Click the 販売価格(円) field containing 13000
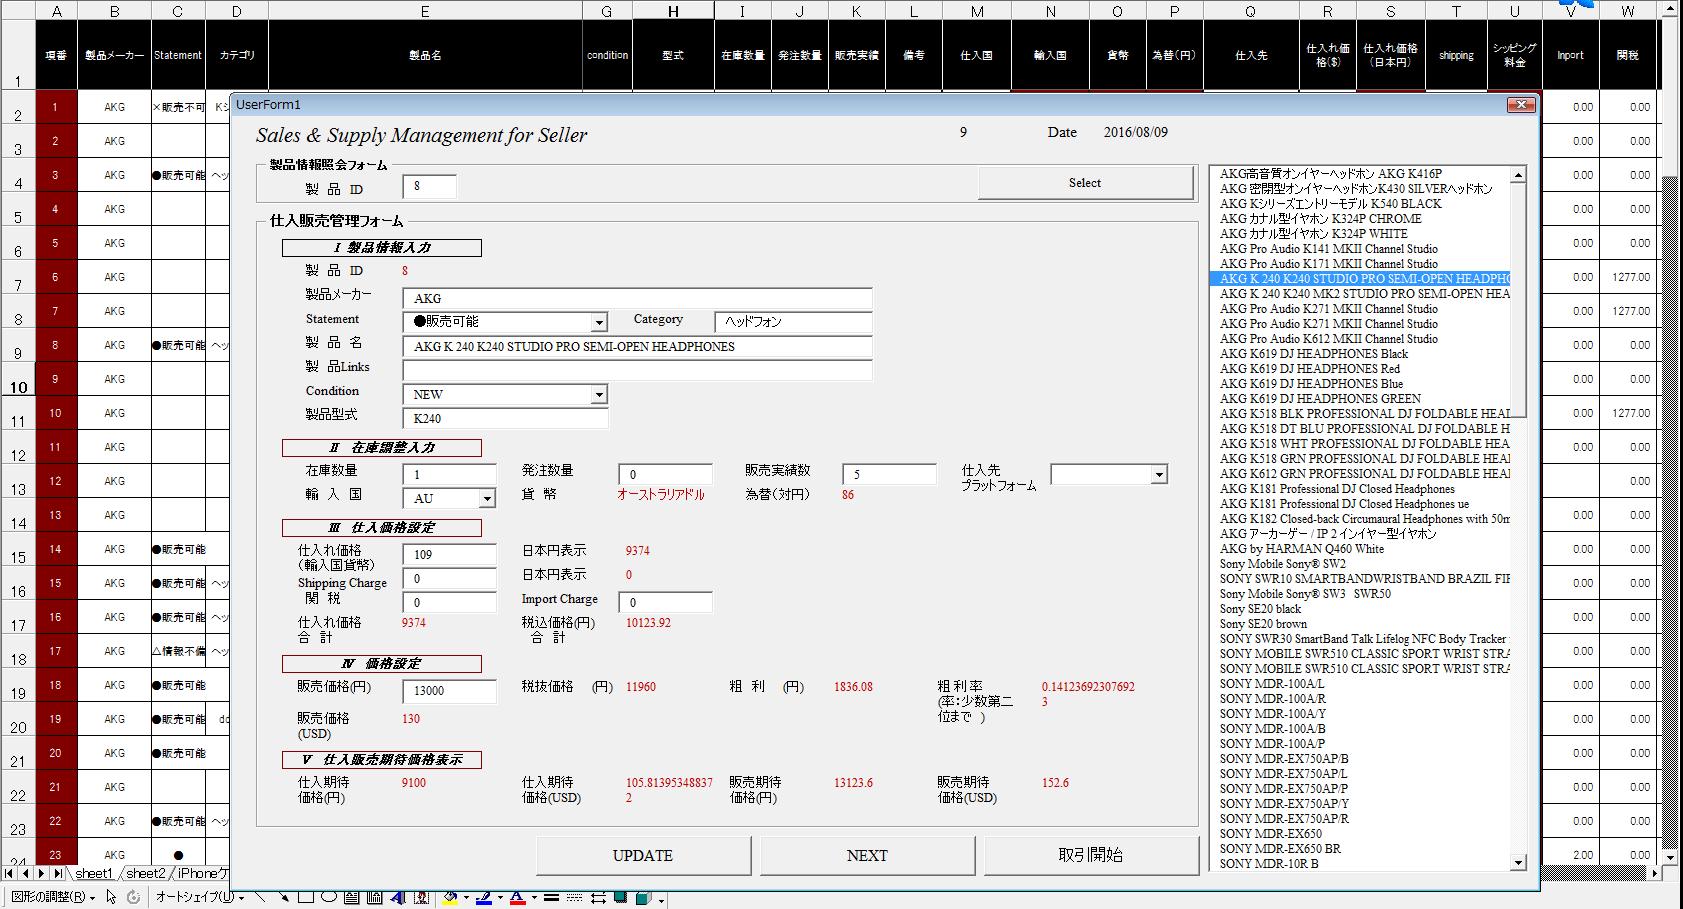 (x=449, y=691)
